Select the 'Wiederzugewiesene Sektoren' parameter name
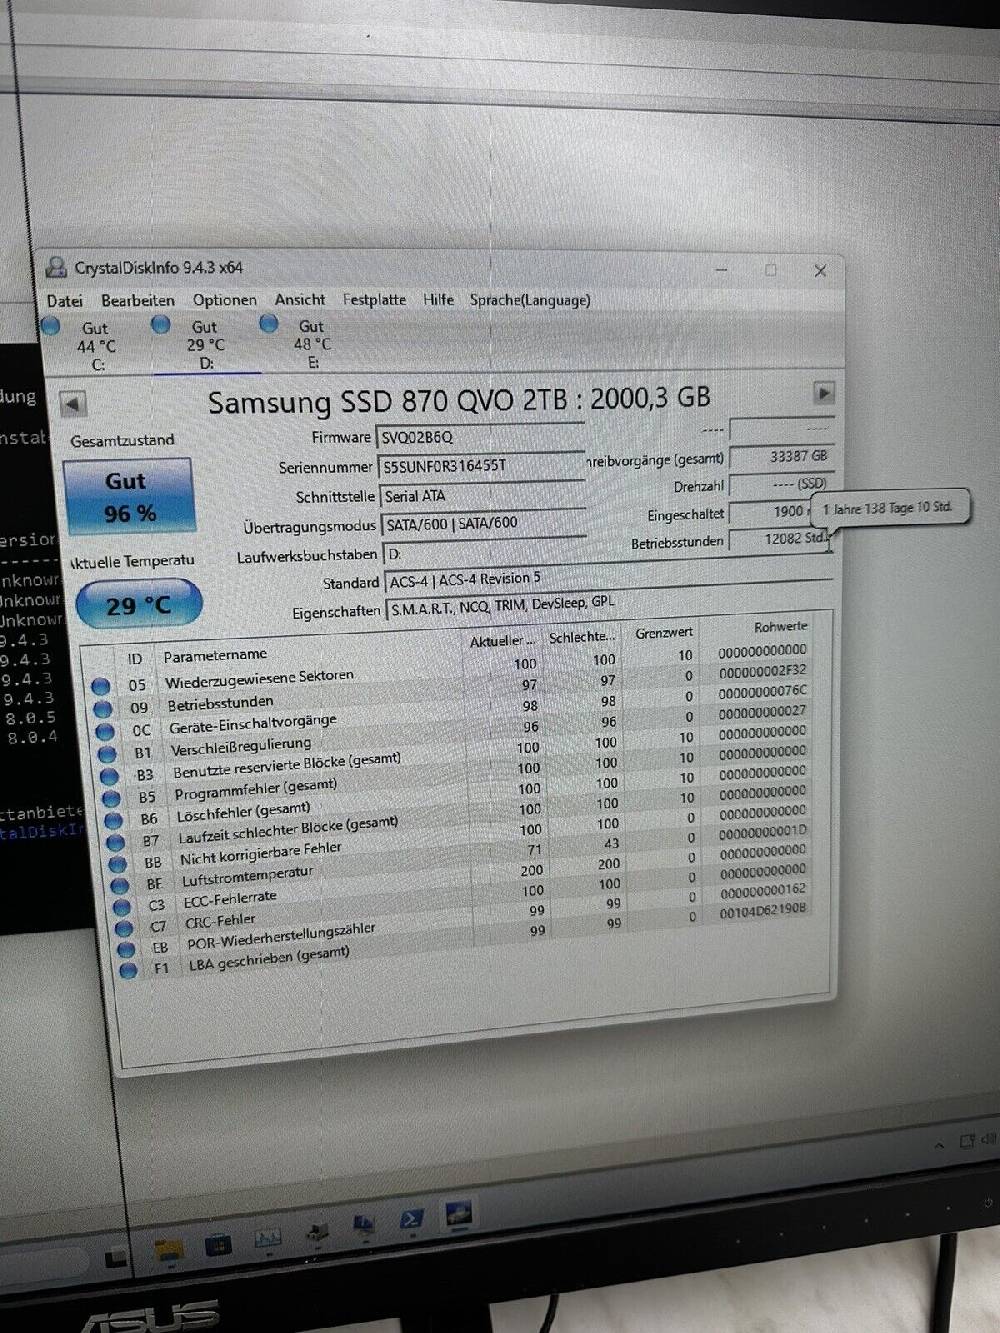The width and height of the screenshot is (1000, 1333). pos(260,679)
